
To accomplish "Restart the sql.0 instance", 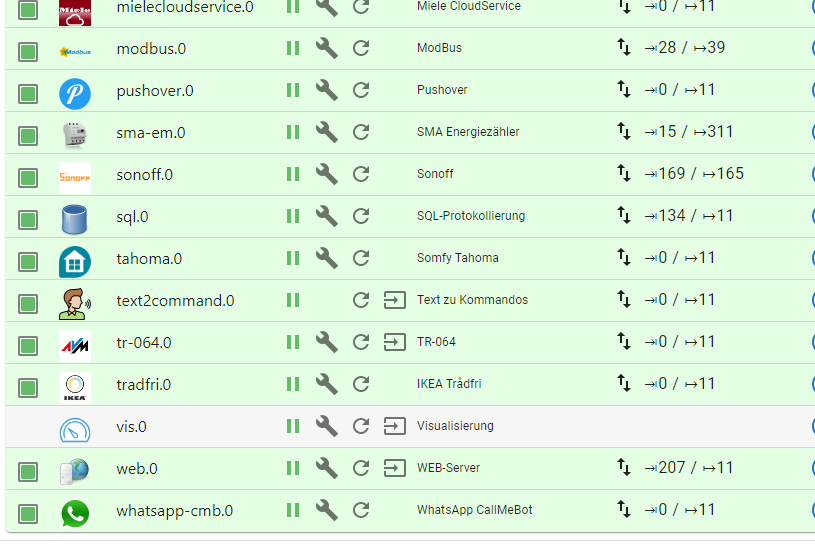I will [362, 216].
